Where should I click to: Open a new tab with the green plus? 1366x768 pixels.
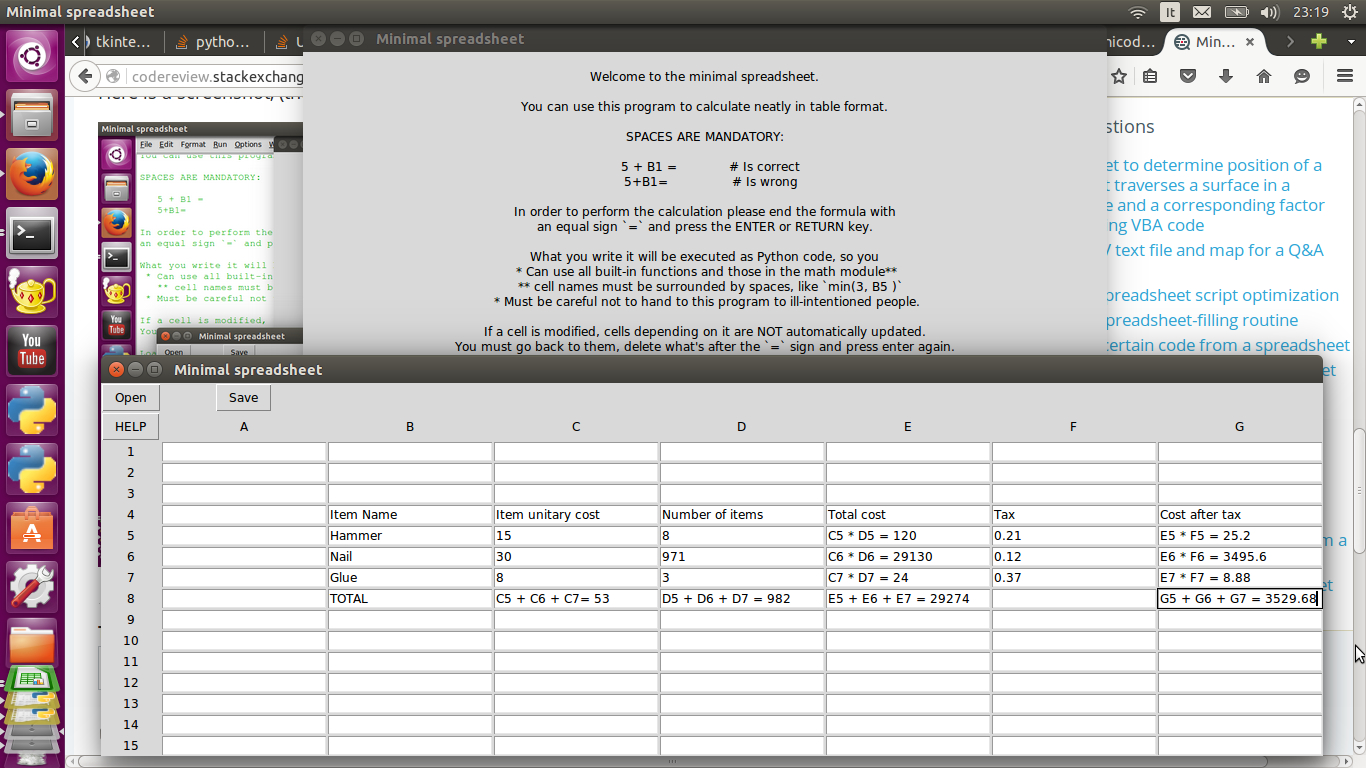[1318, 41]
